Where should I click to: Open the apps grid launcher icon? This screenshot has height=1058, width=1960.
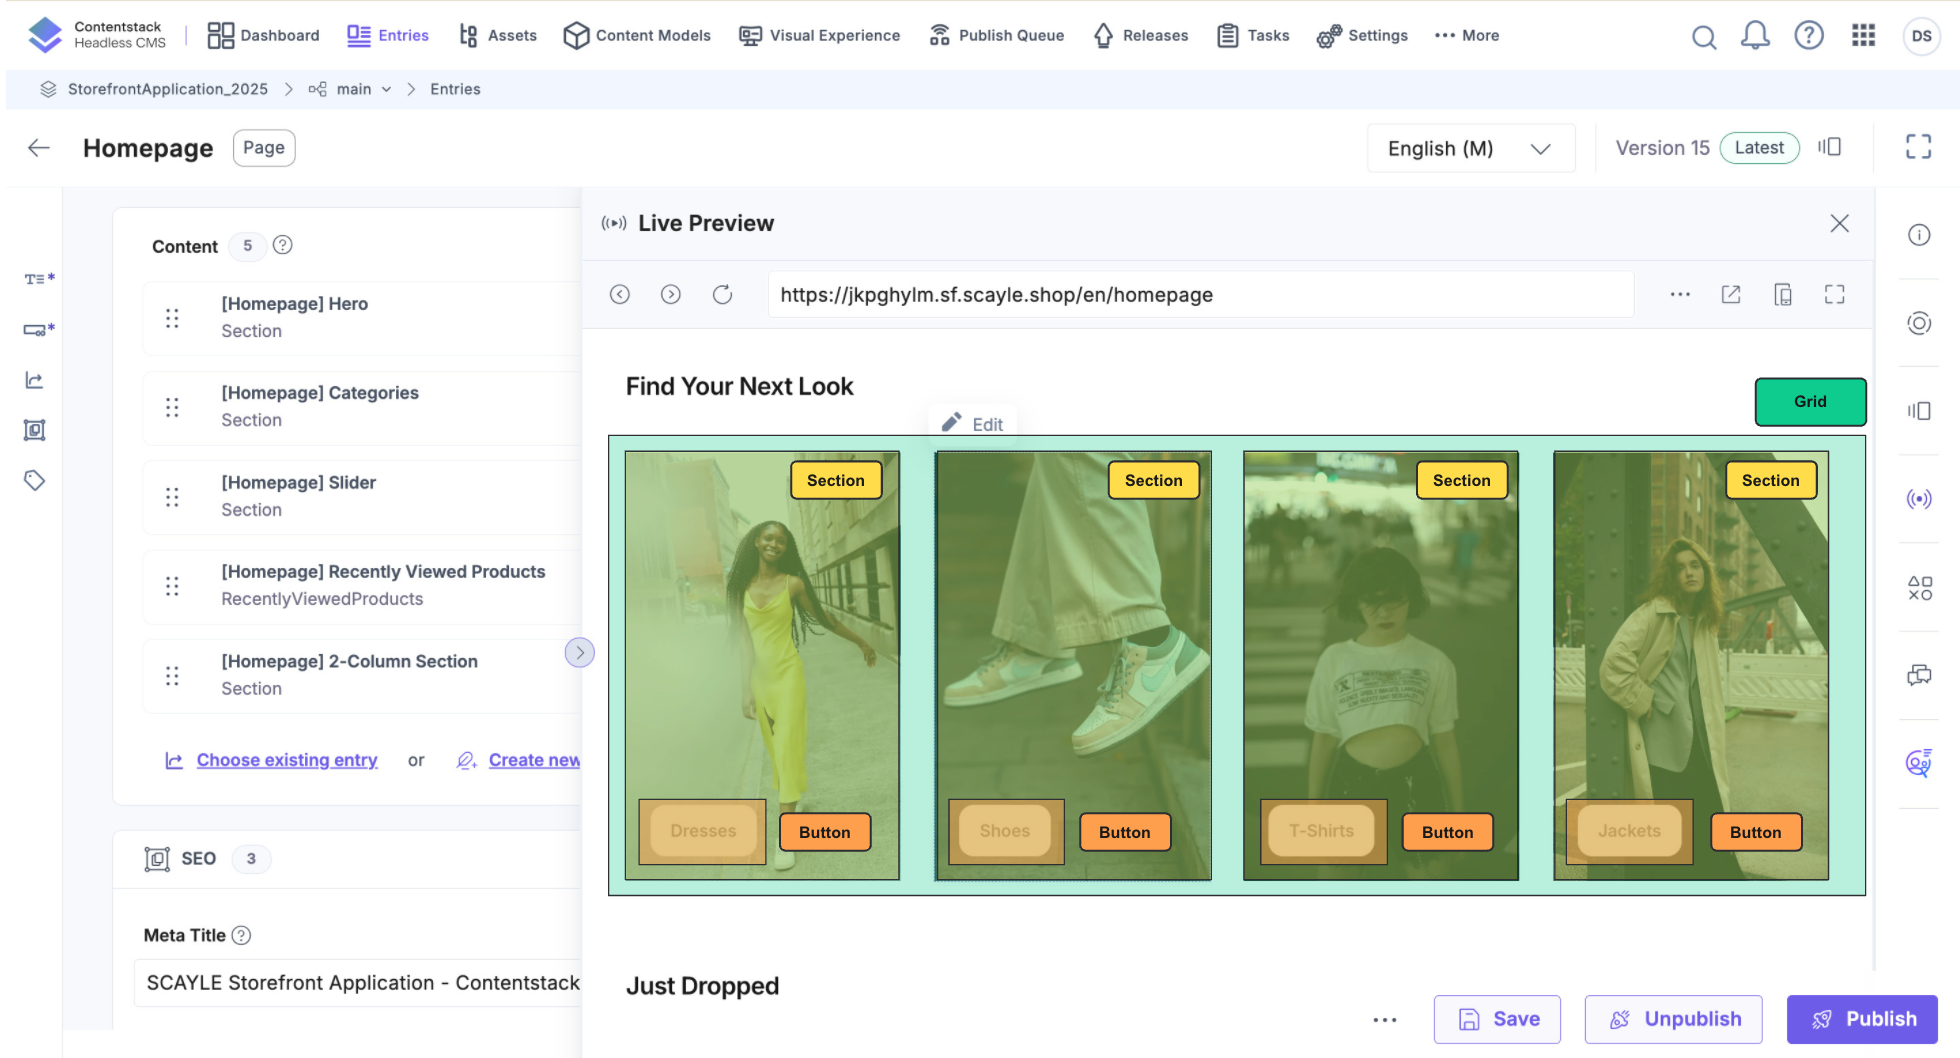[x=1863, y=36]
